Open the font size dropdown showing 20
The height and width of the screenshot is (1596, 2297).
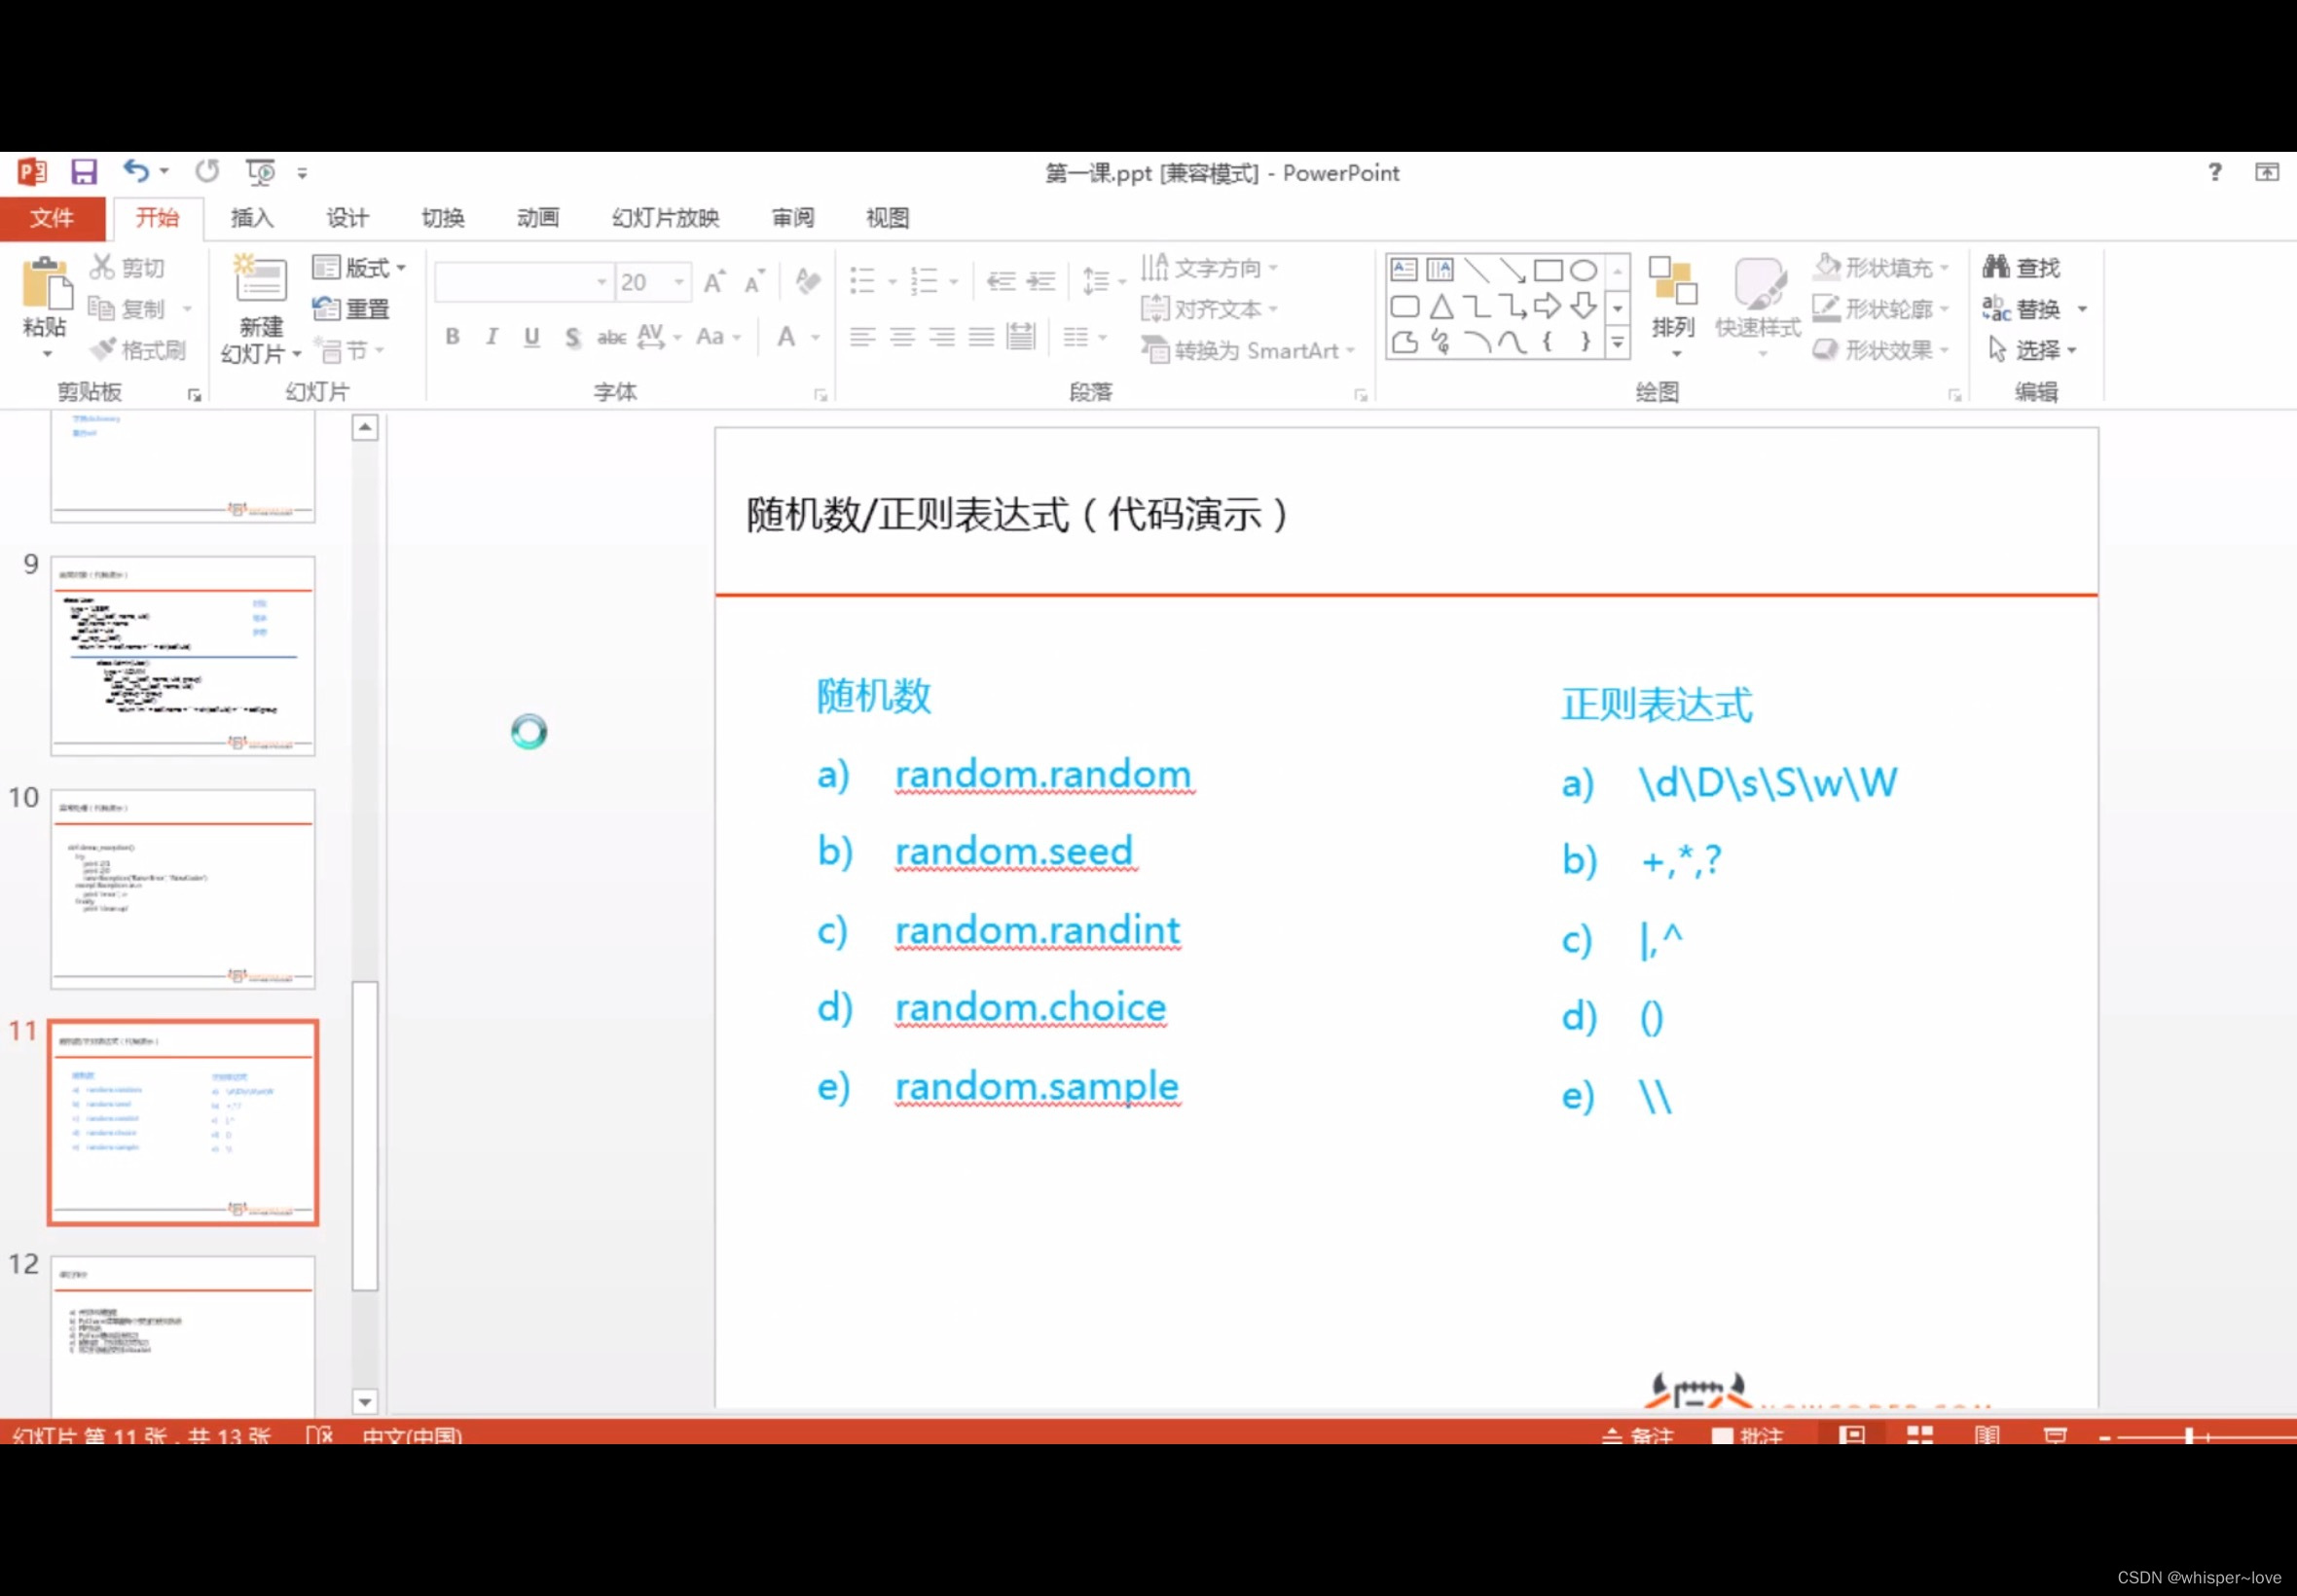[x=679, y=282]
